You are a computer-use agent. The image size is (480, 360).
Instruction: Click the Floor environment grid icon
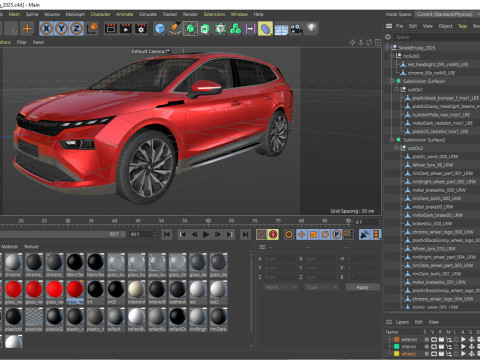(281, 29)
